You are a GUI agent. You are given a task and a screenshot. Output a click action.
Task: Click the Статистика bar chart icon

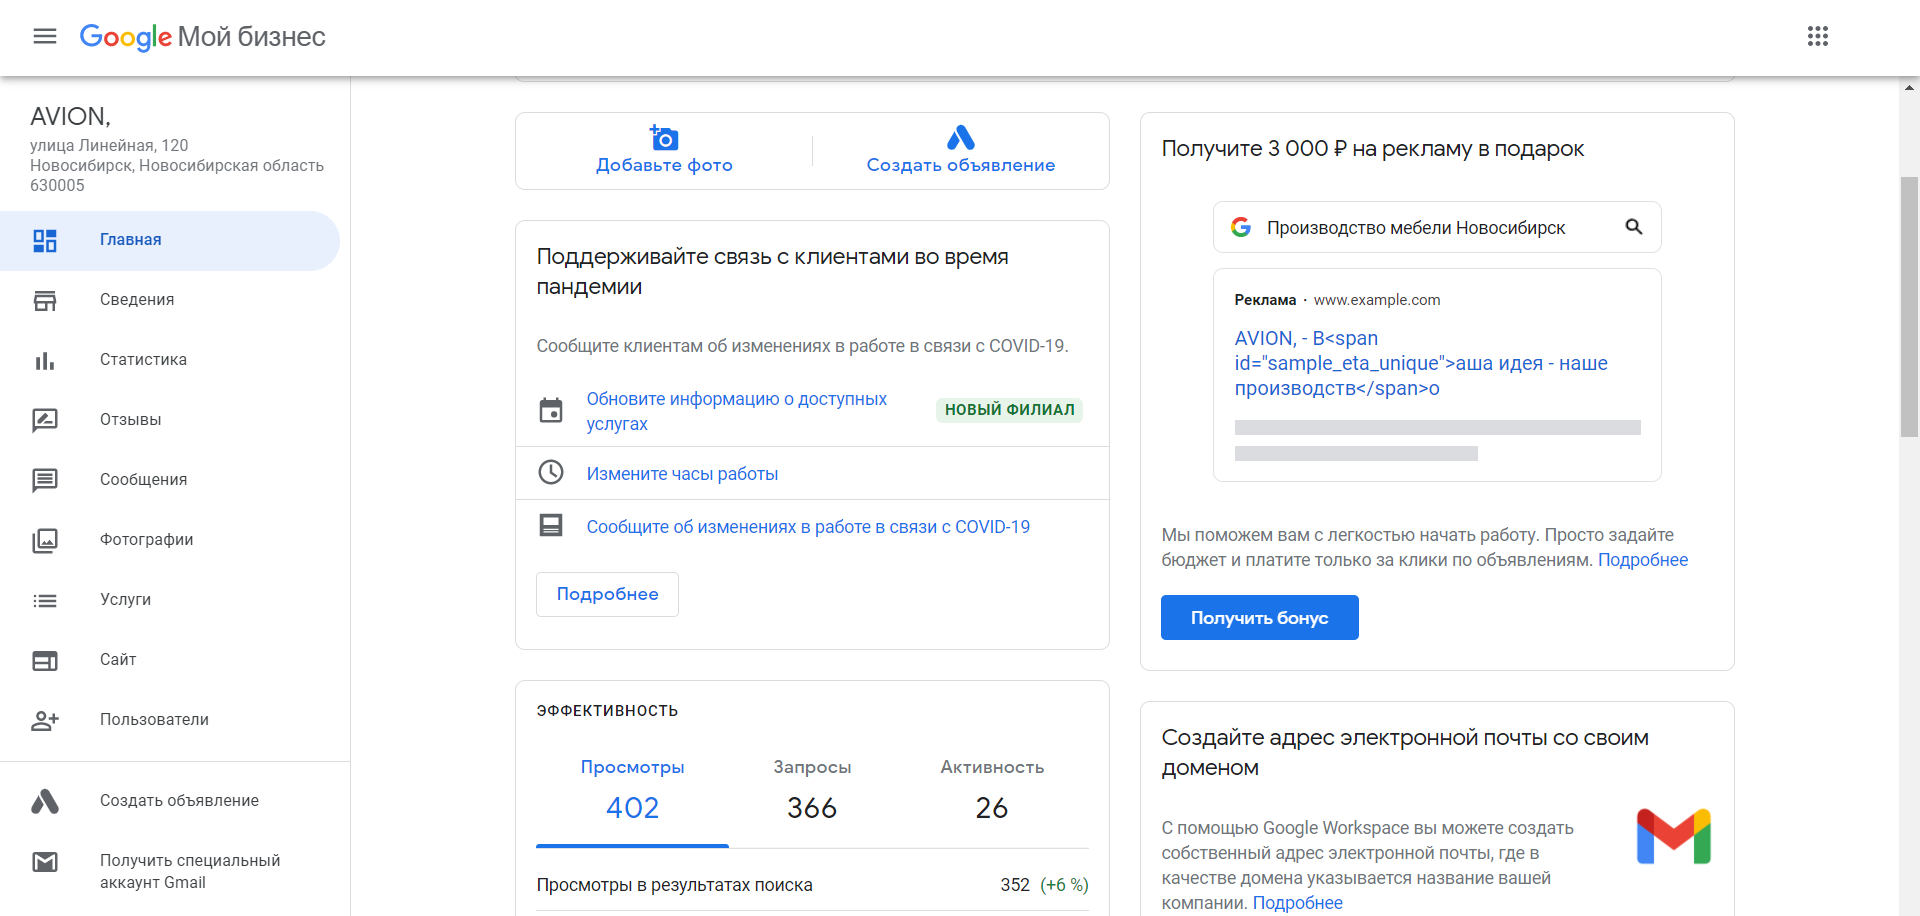click(45, 360)
